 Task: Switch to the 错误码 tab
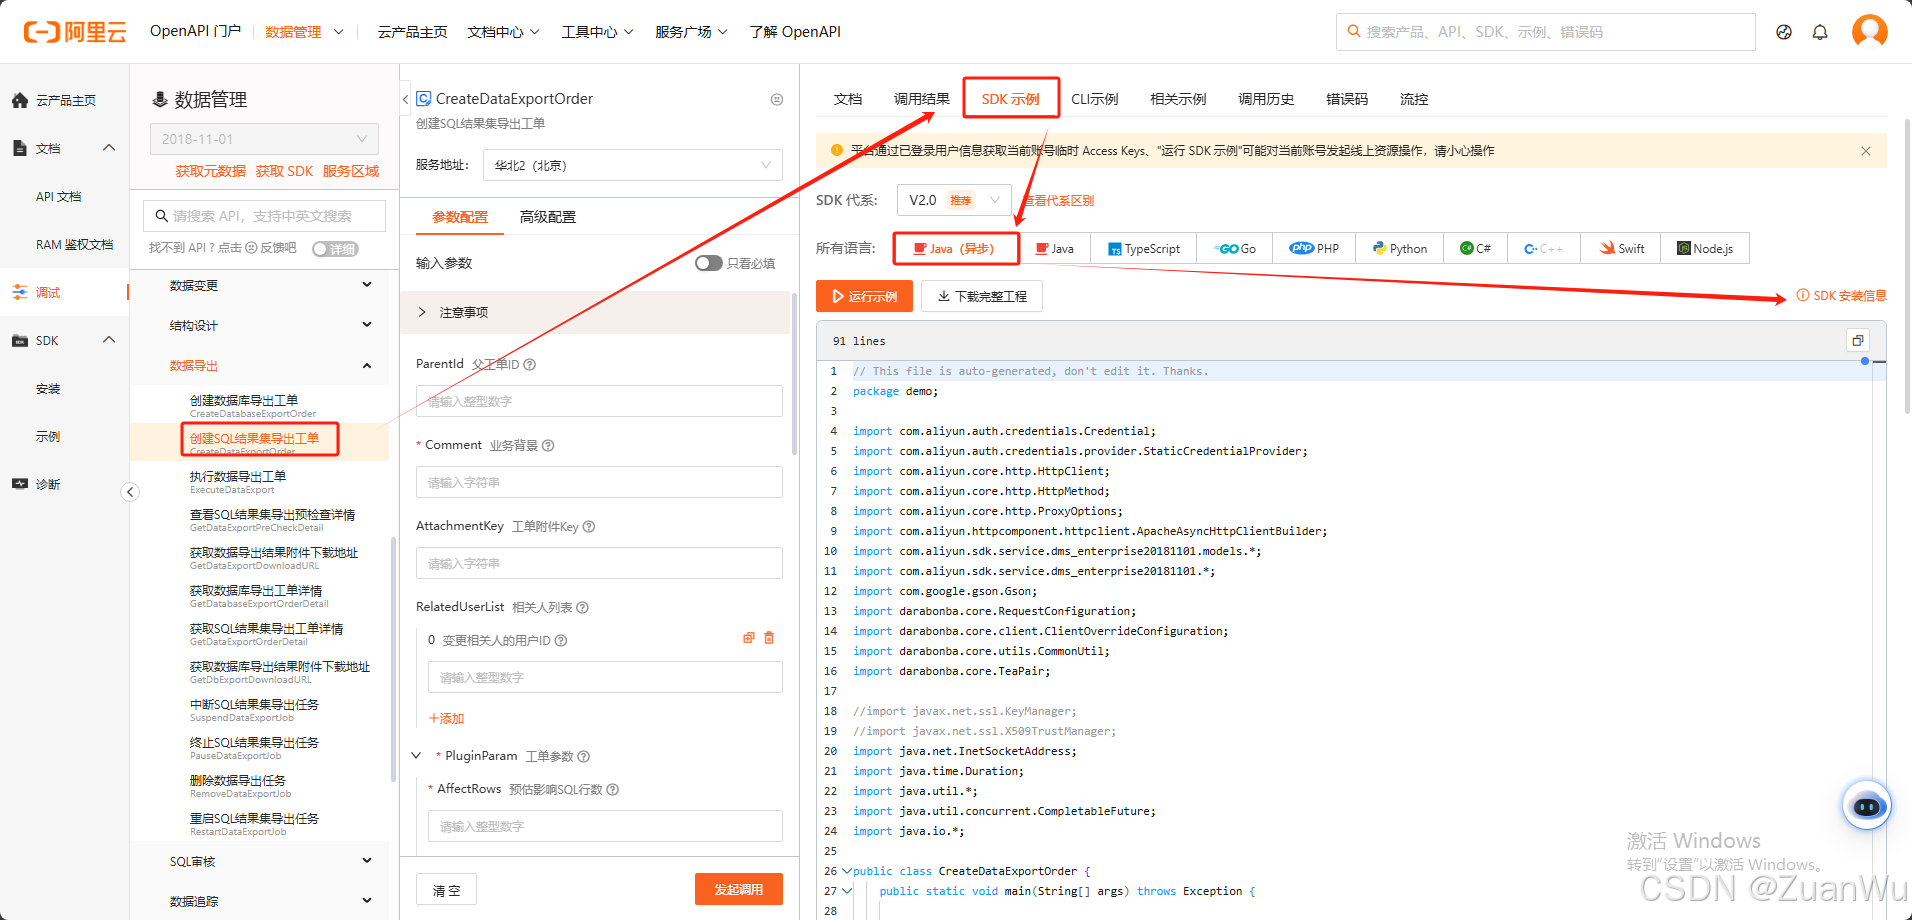click(1346, 99)
